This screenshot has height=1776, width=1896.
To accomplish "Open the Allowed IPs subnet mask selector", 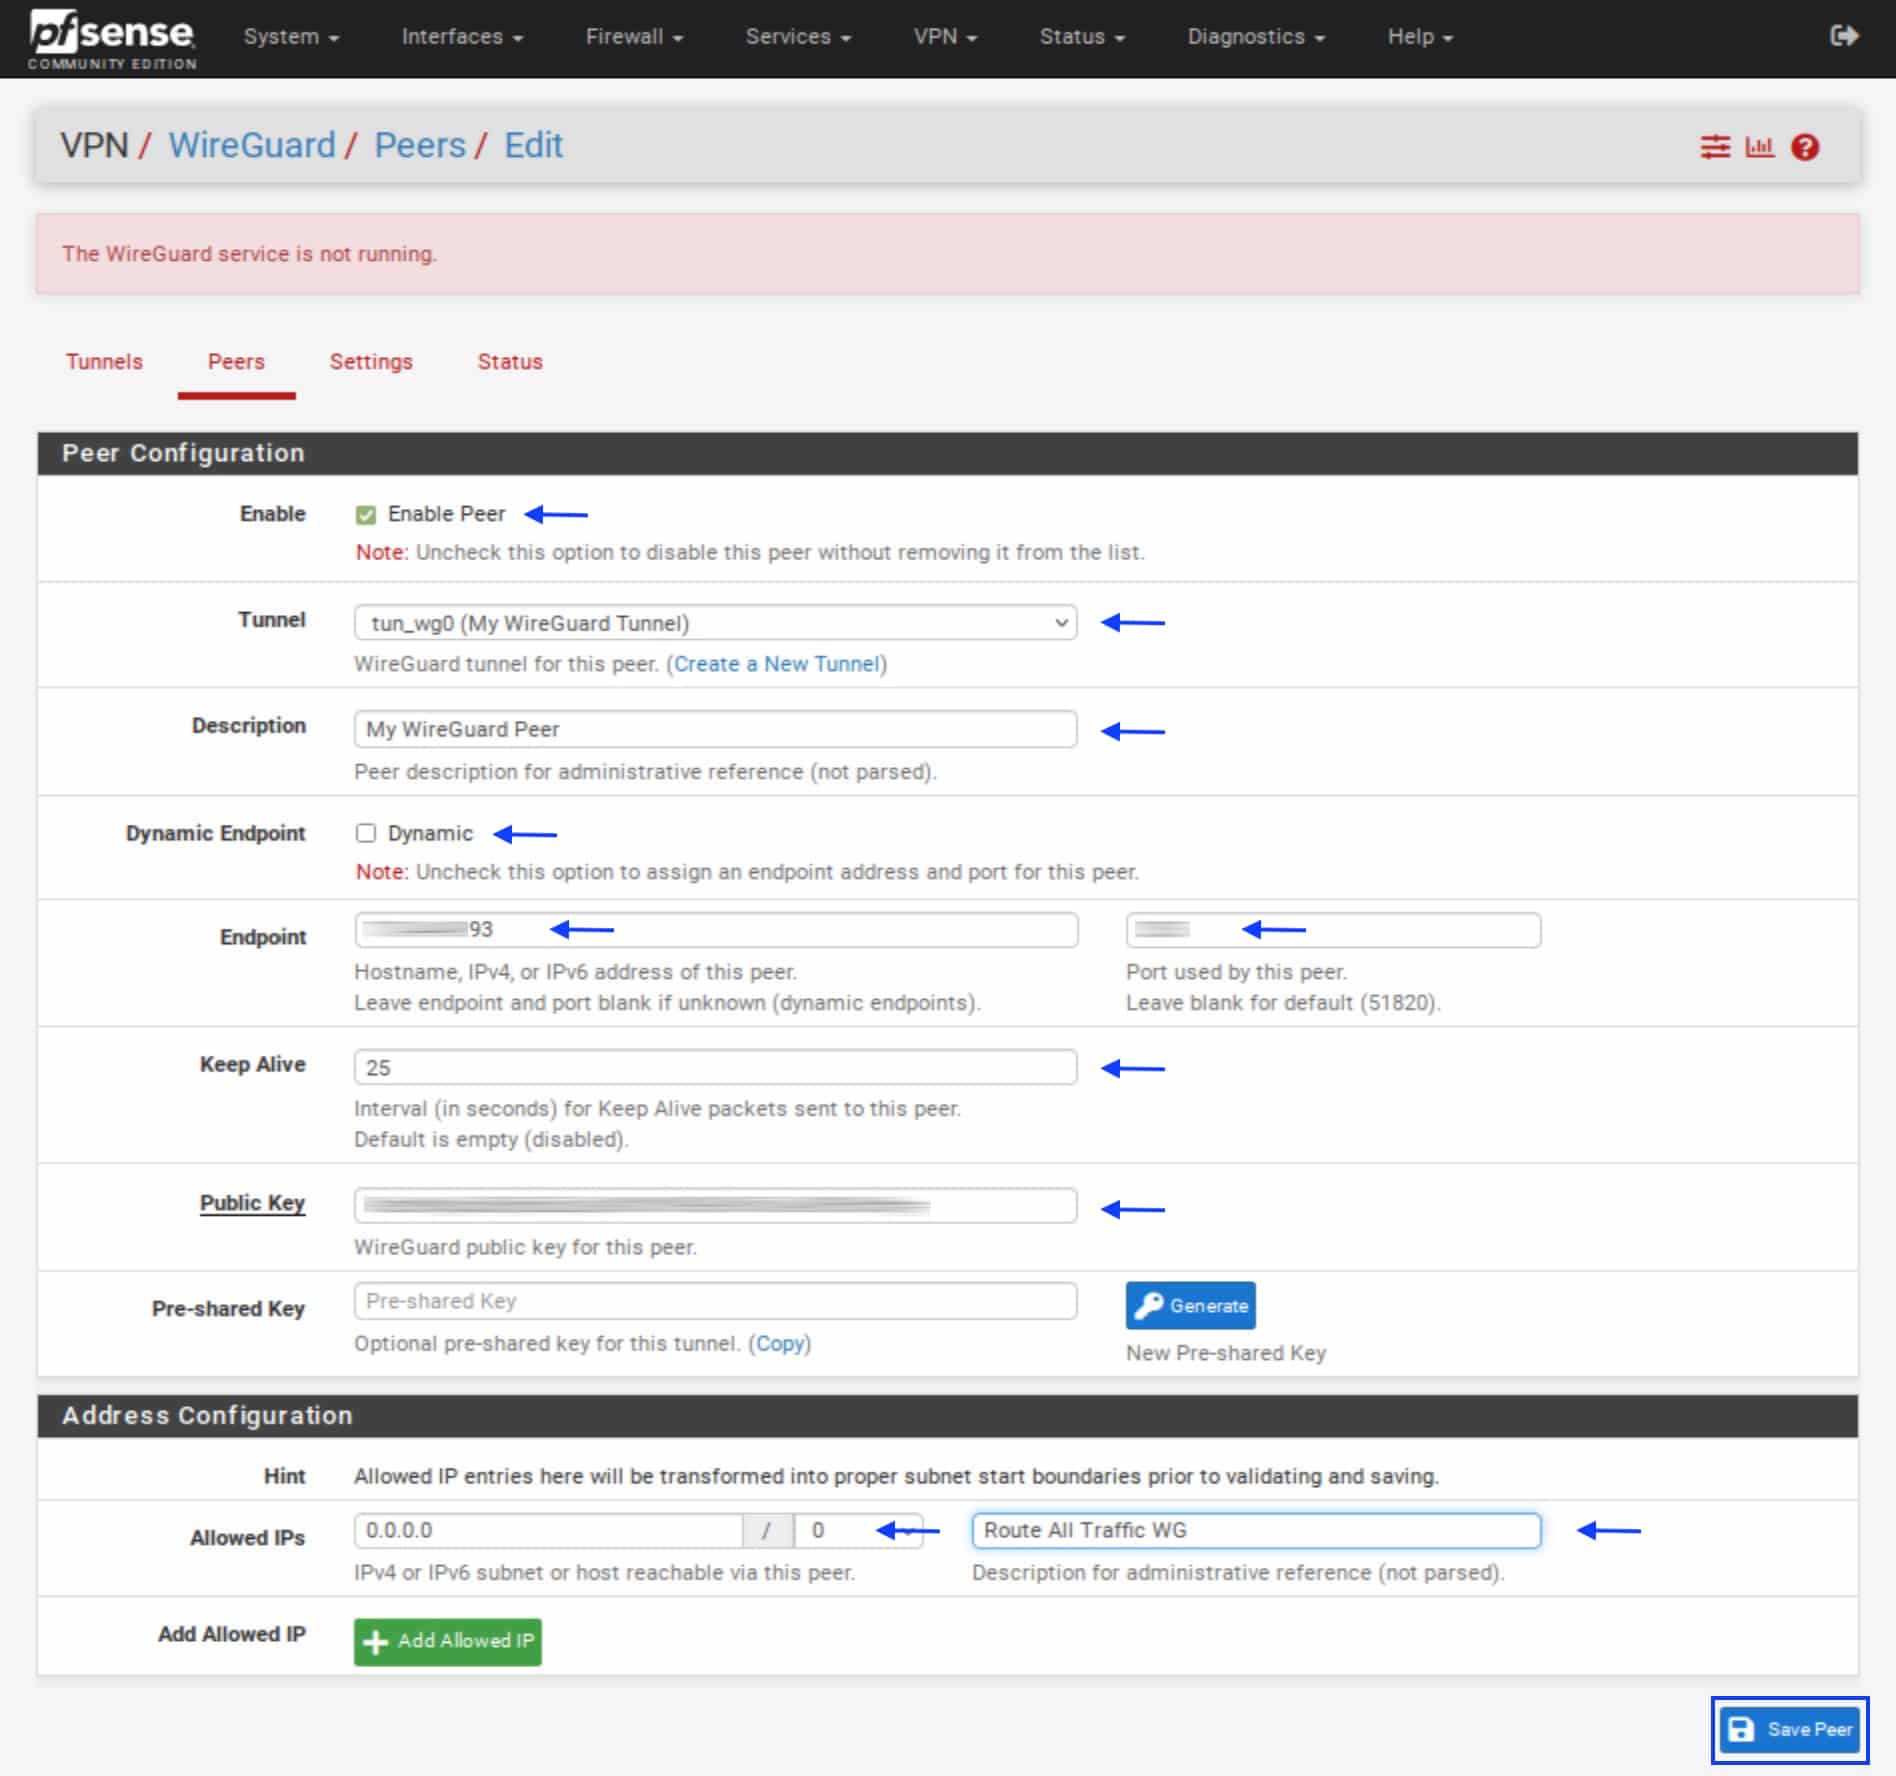I will 858,1531.
